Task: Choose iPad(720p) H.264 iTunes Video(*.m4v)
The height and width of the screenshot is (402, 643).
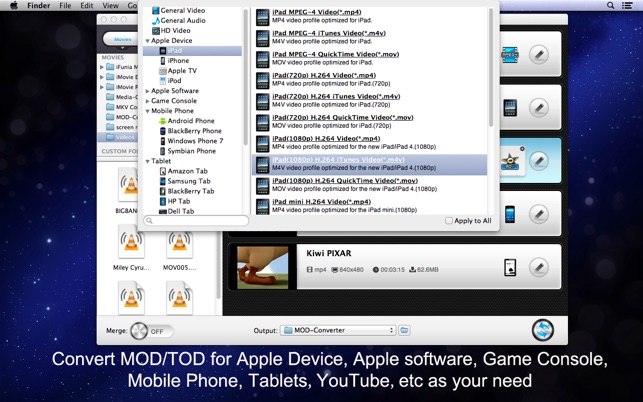Action: (369, 100)
